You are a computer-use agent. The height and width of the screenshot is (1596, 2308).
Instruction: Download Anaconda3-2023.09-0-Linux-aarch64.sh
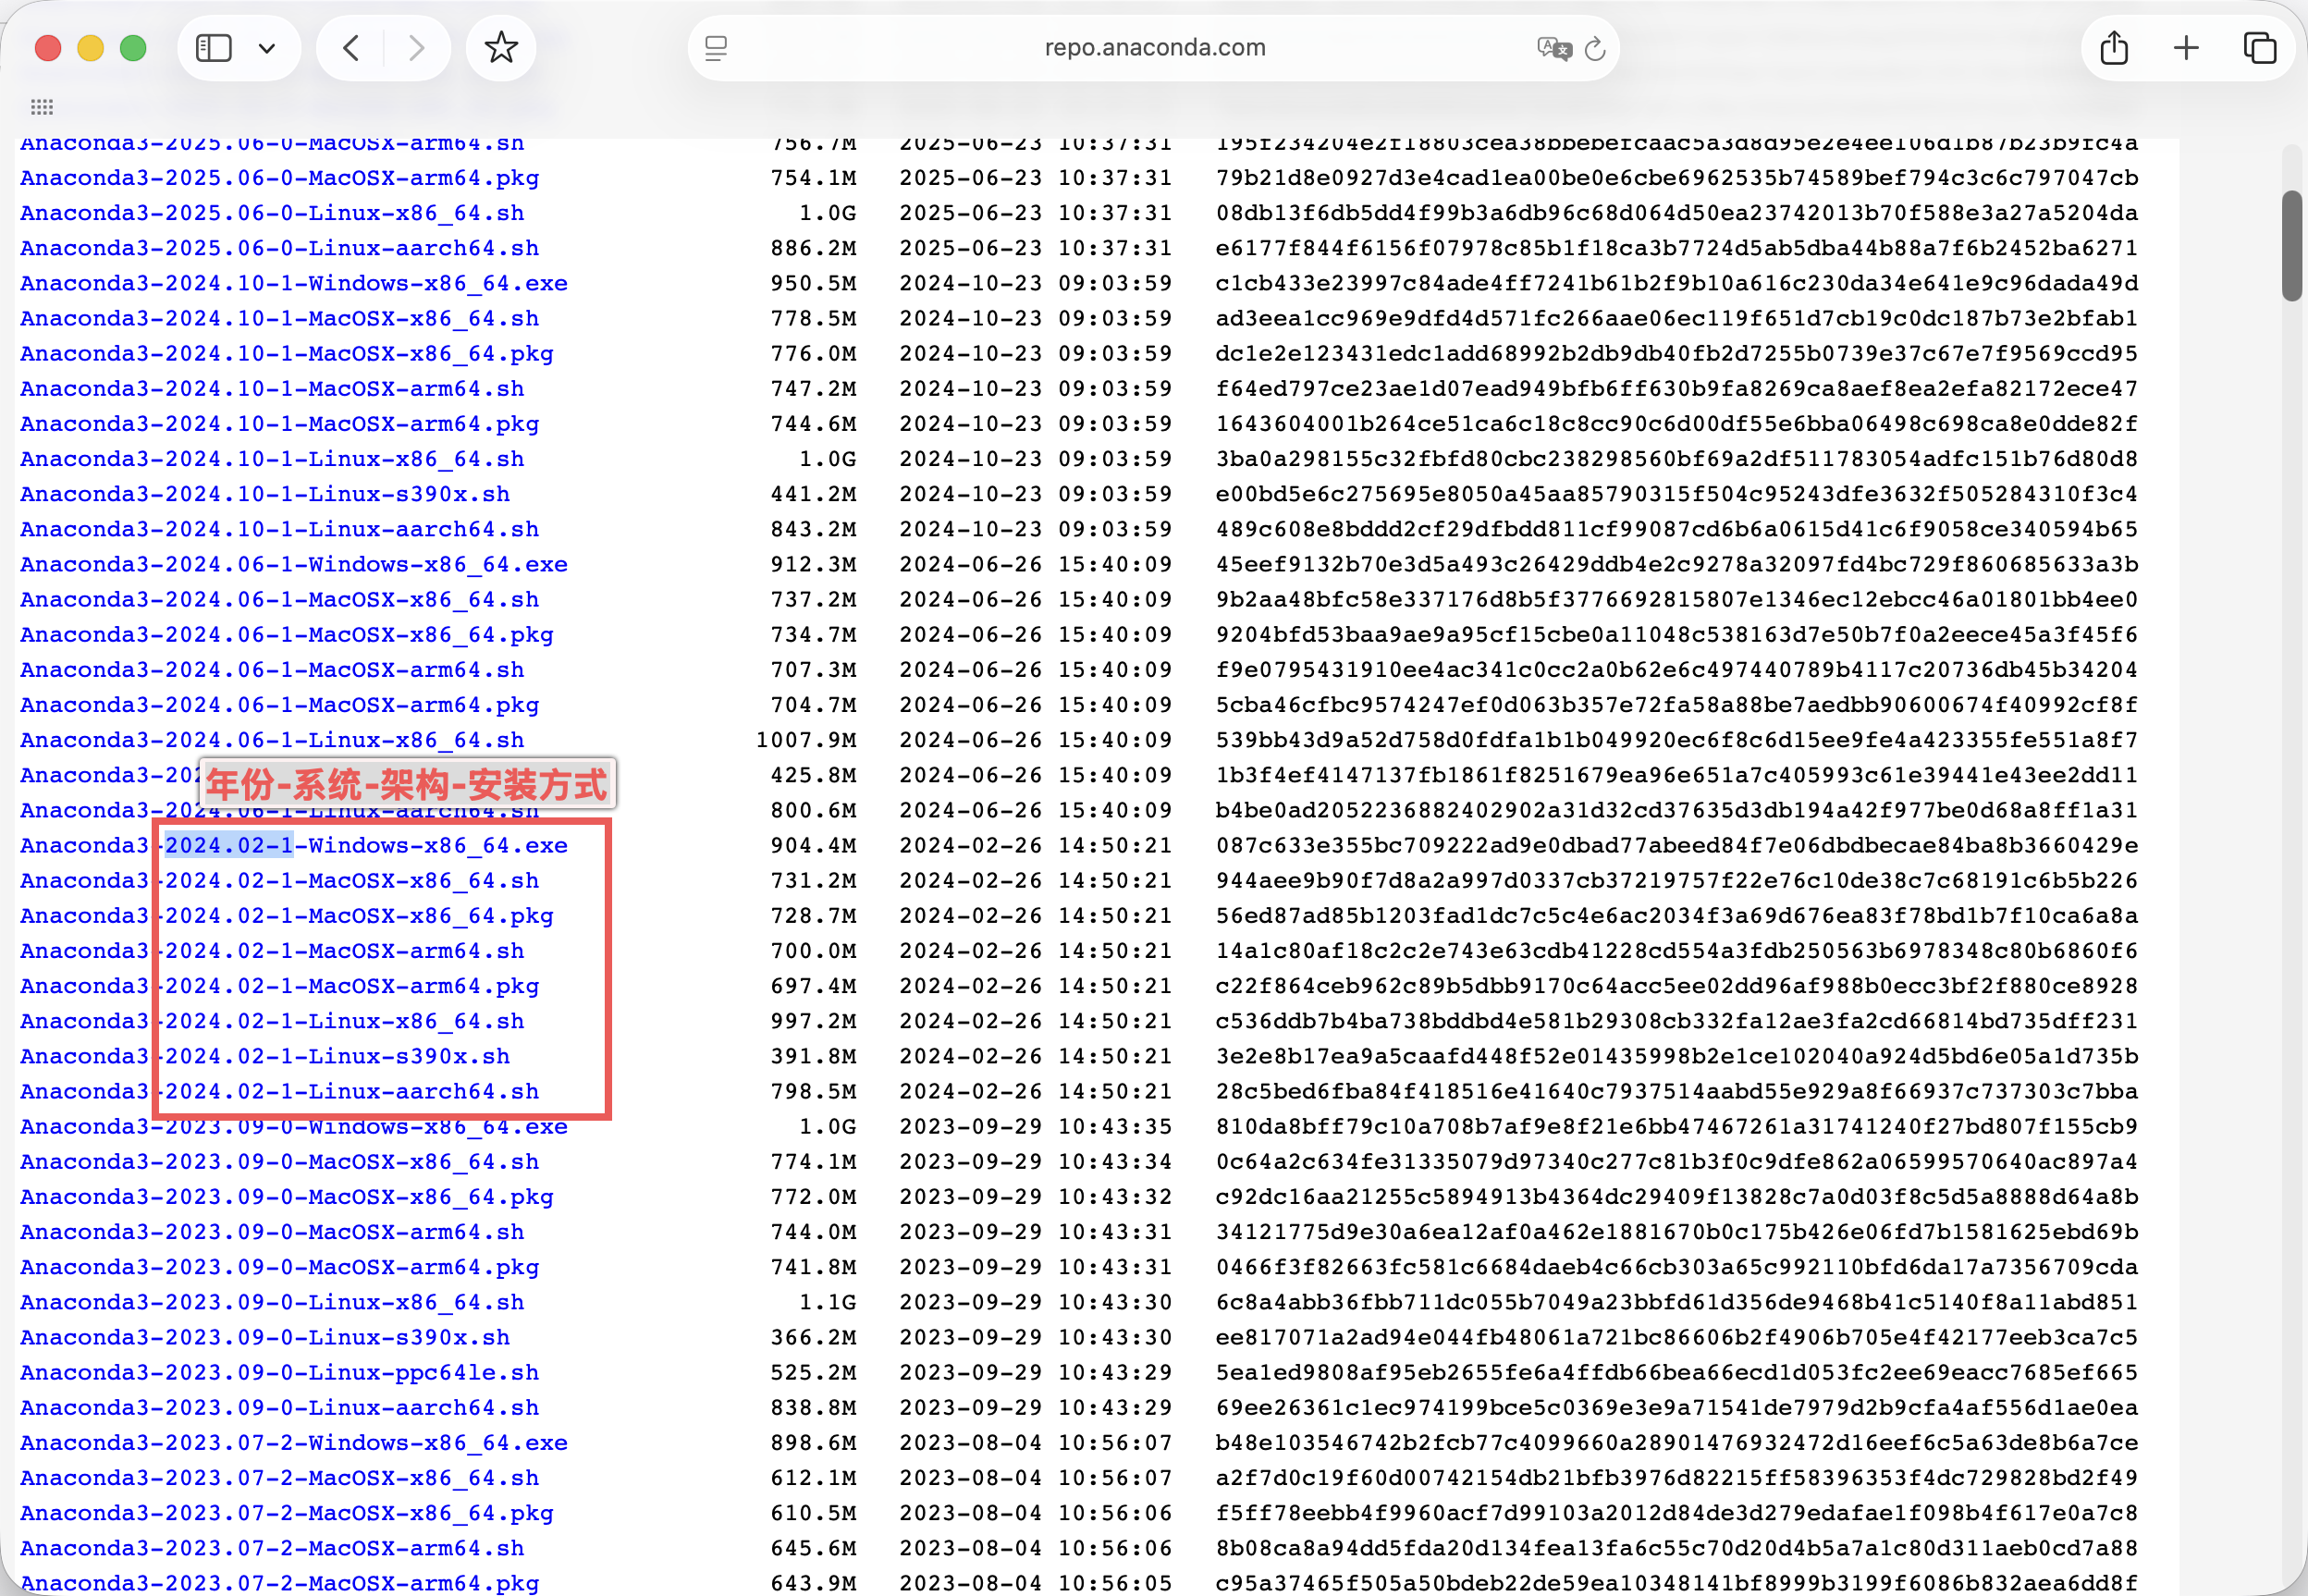tap(280, 1408)
